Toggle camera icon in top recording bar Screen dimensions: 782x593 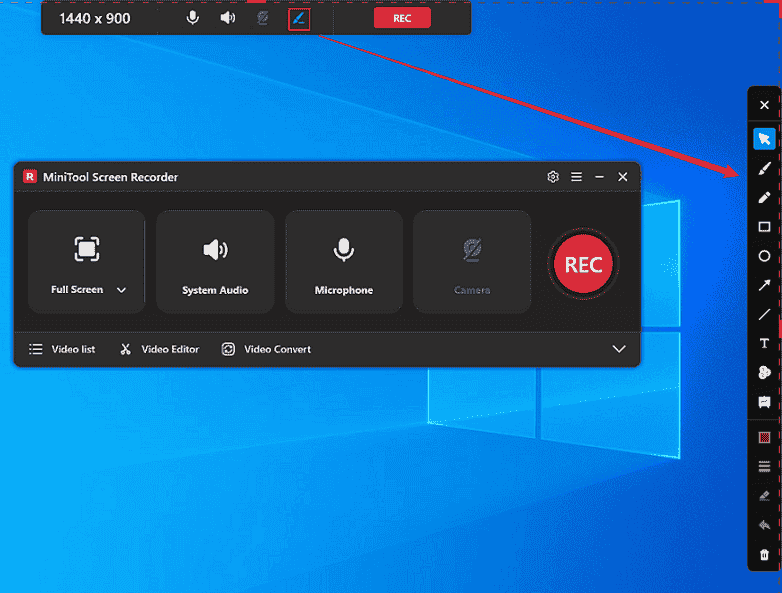[x=263, y=18]
